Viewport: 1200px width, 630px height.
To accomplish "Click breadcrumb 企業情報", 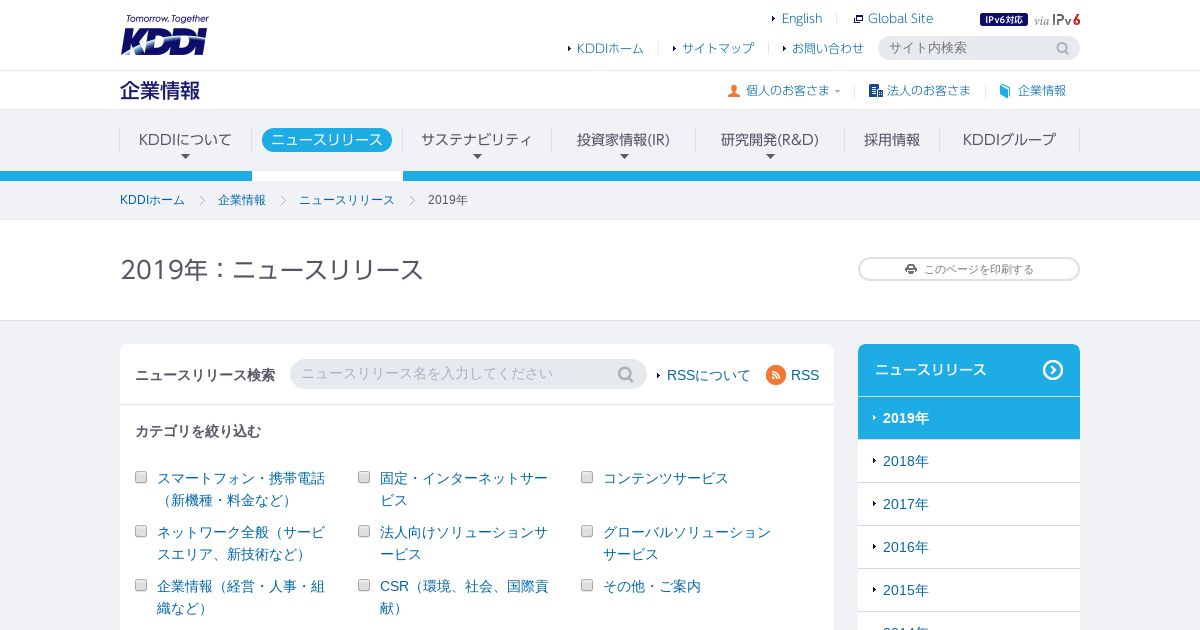I will click(x=242, y=200).
